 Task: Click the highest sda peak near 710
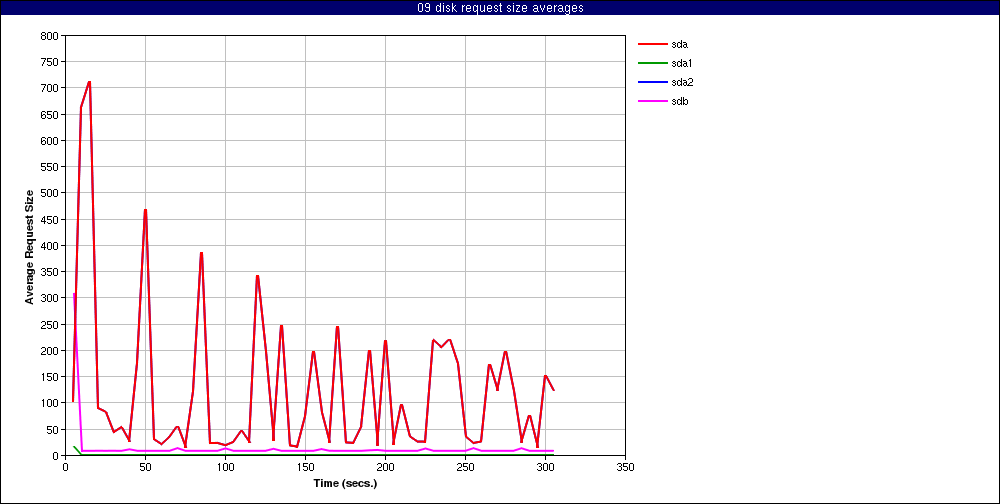pyautogui.click(x=89, y=82)
